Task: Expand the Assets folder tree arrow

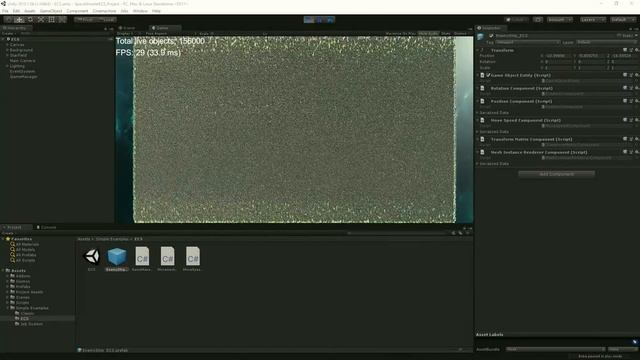Action: point(3,271)
